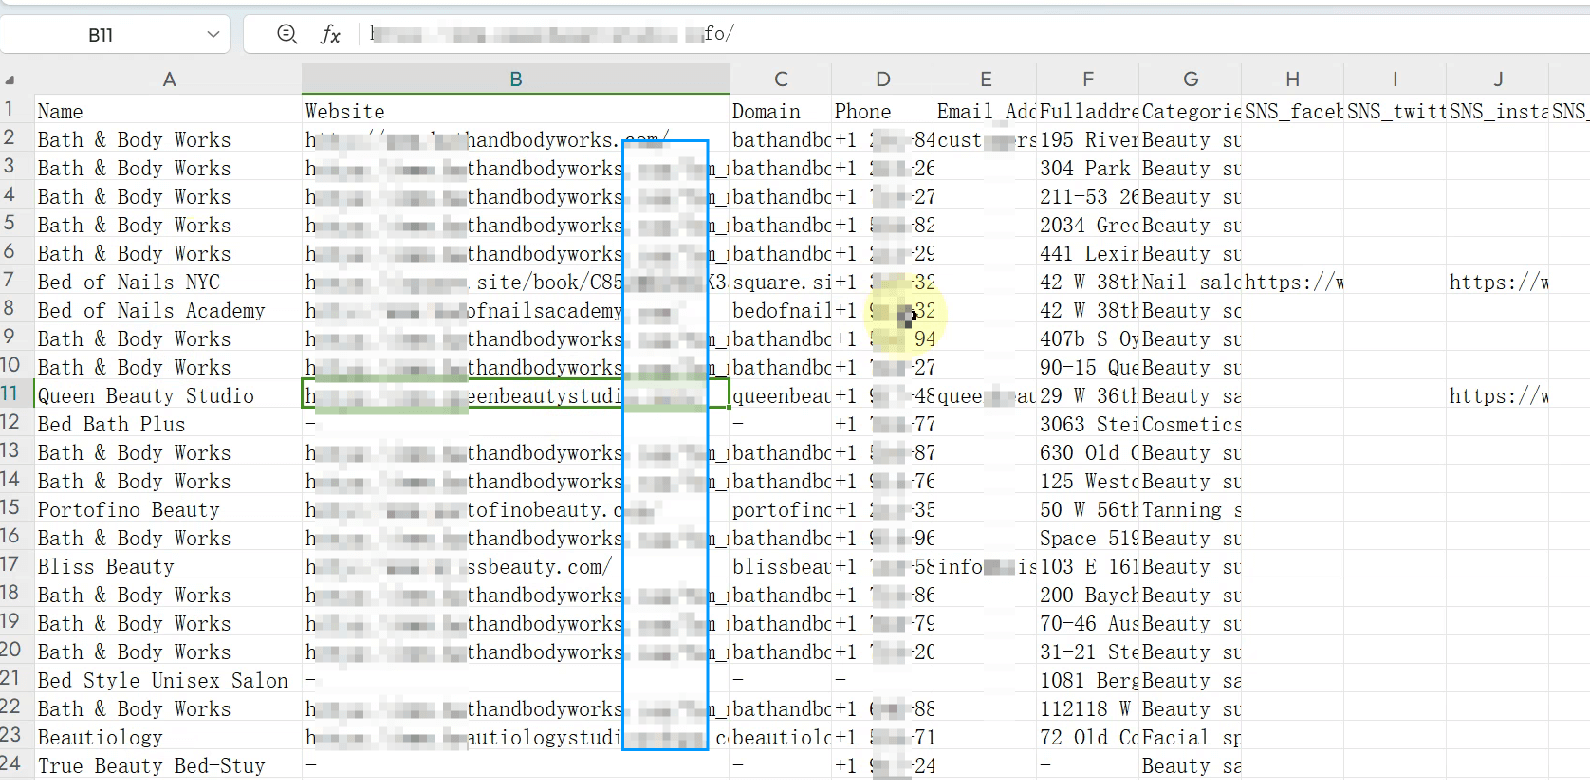
Task: Click the 'Phone' header cell
Action: coord(883,111)
